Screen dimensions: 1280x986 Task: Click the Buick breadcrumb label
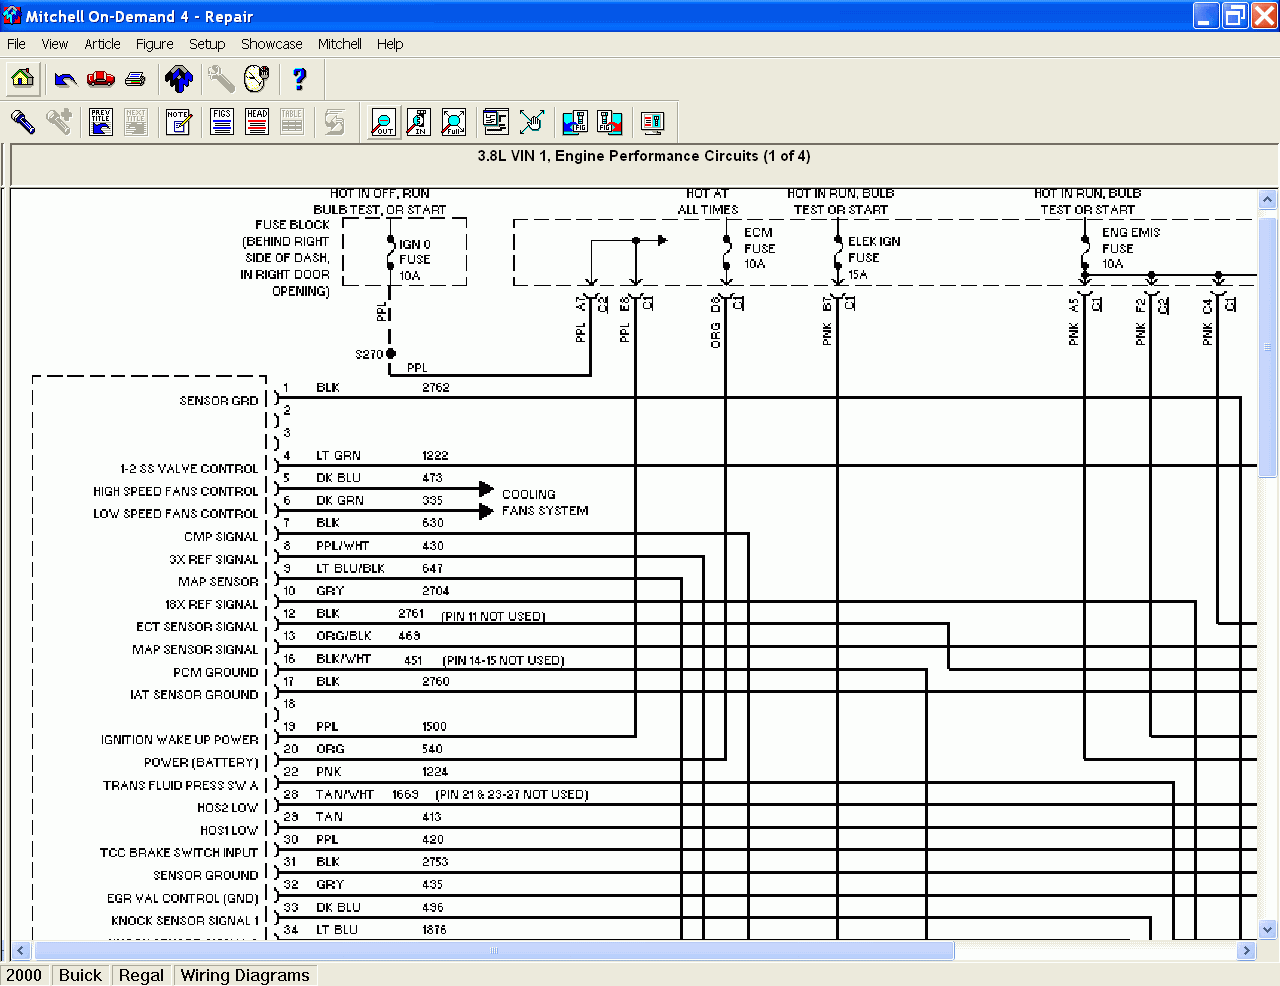pyautogui.click(x=80, y=975)
